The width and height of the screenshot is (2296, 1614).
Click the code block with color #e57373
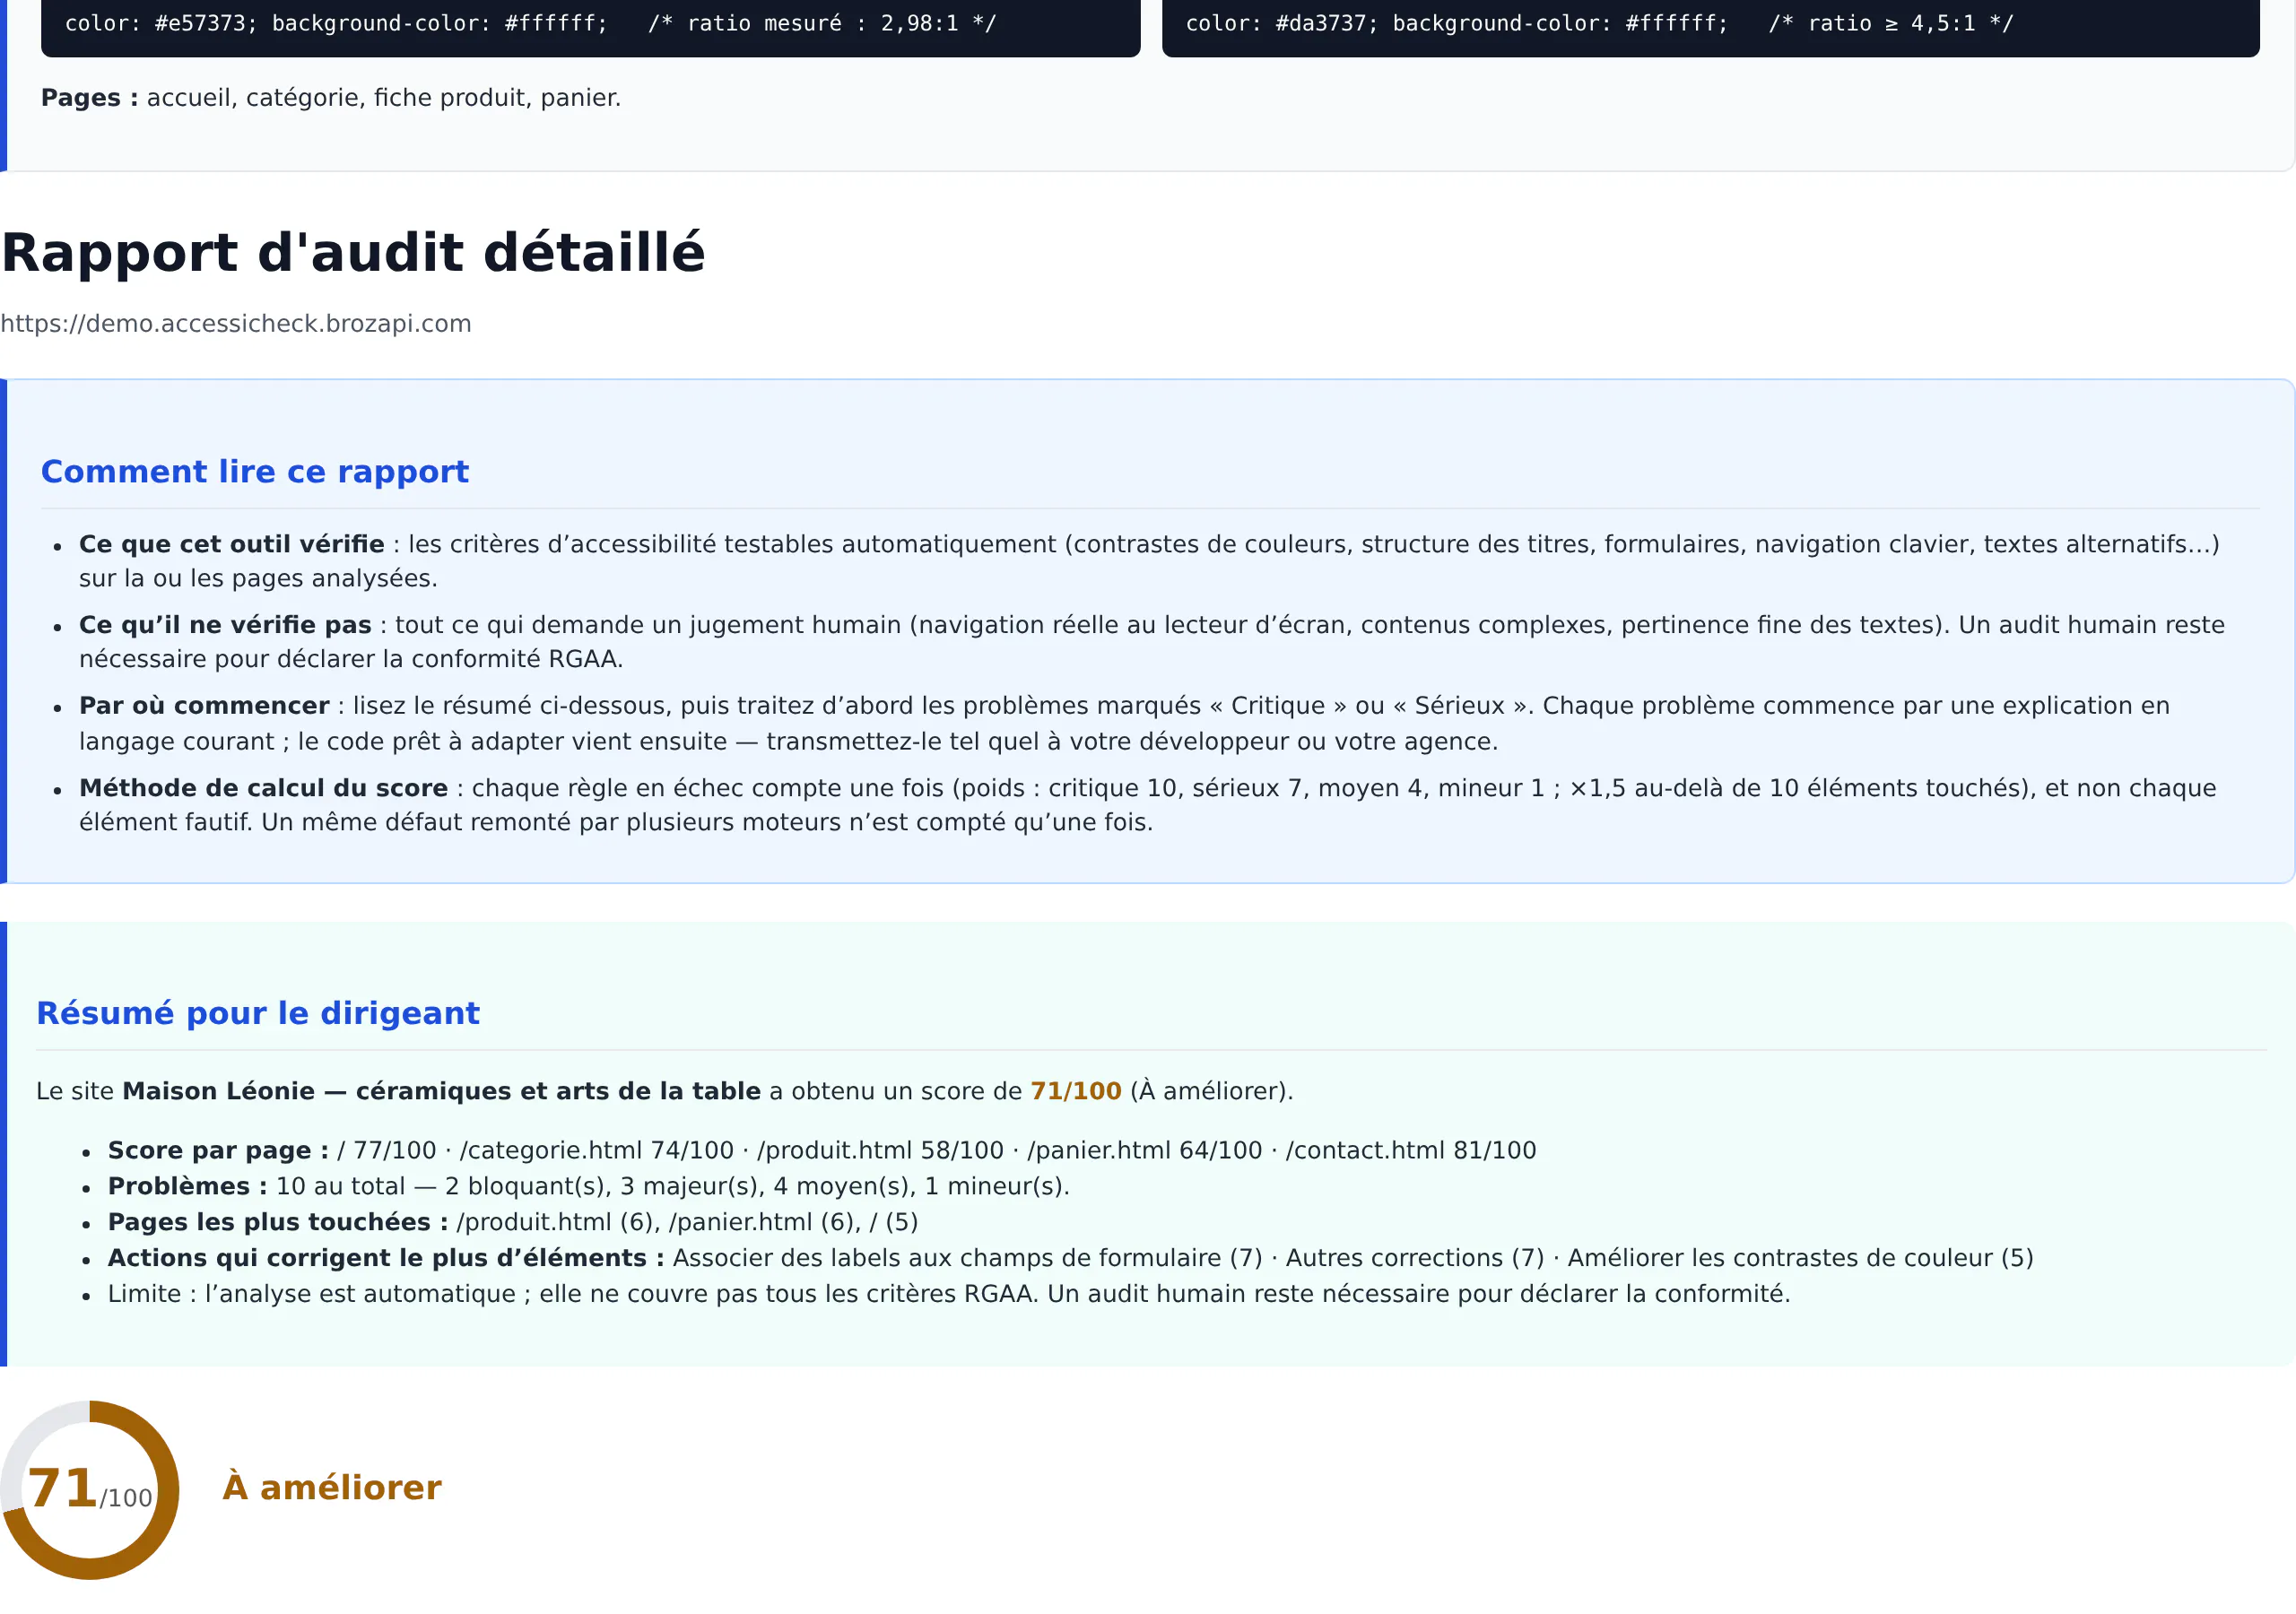coord(590,26)
